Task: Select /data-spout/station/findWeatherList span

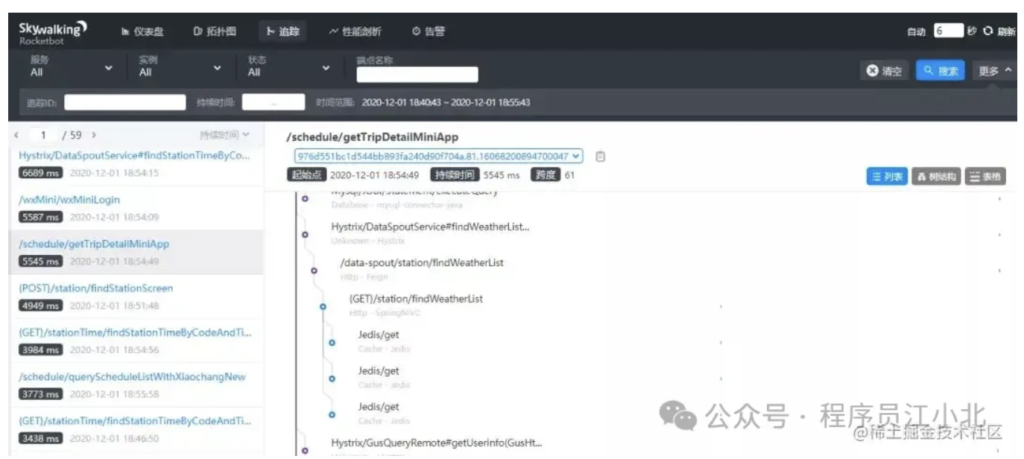Action: click(422, 262)
